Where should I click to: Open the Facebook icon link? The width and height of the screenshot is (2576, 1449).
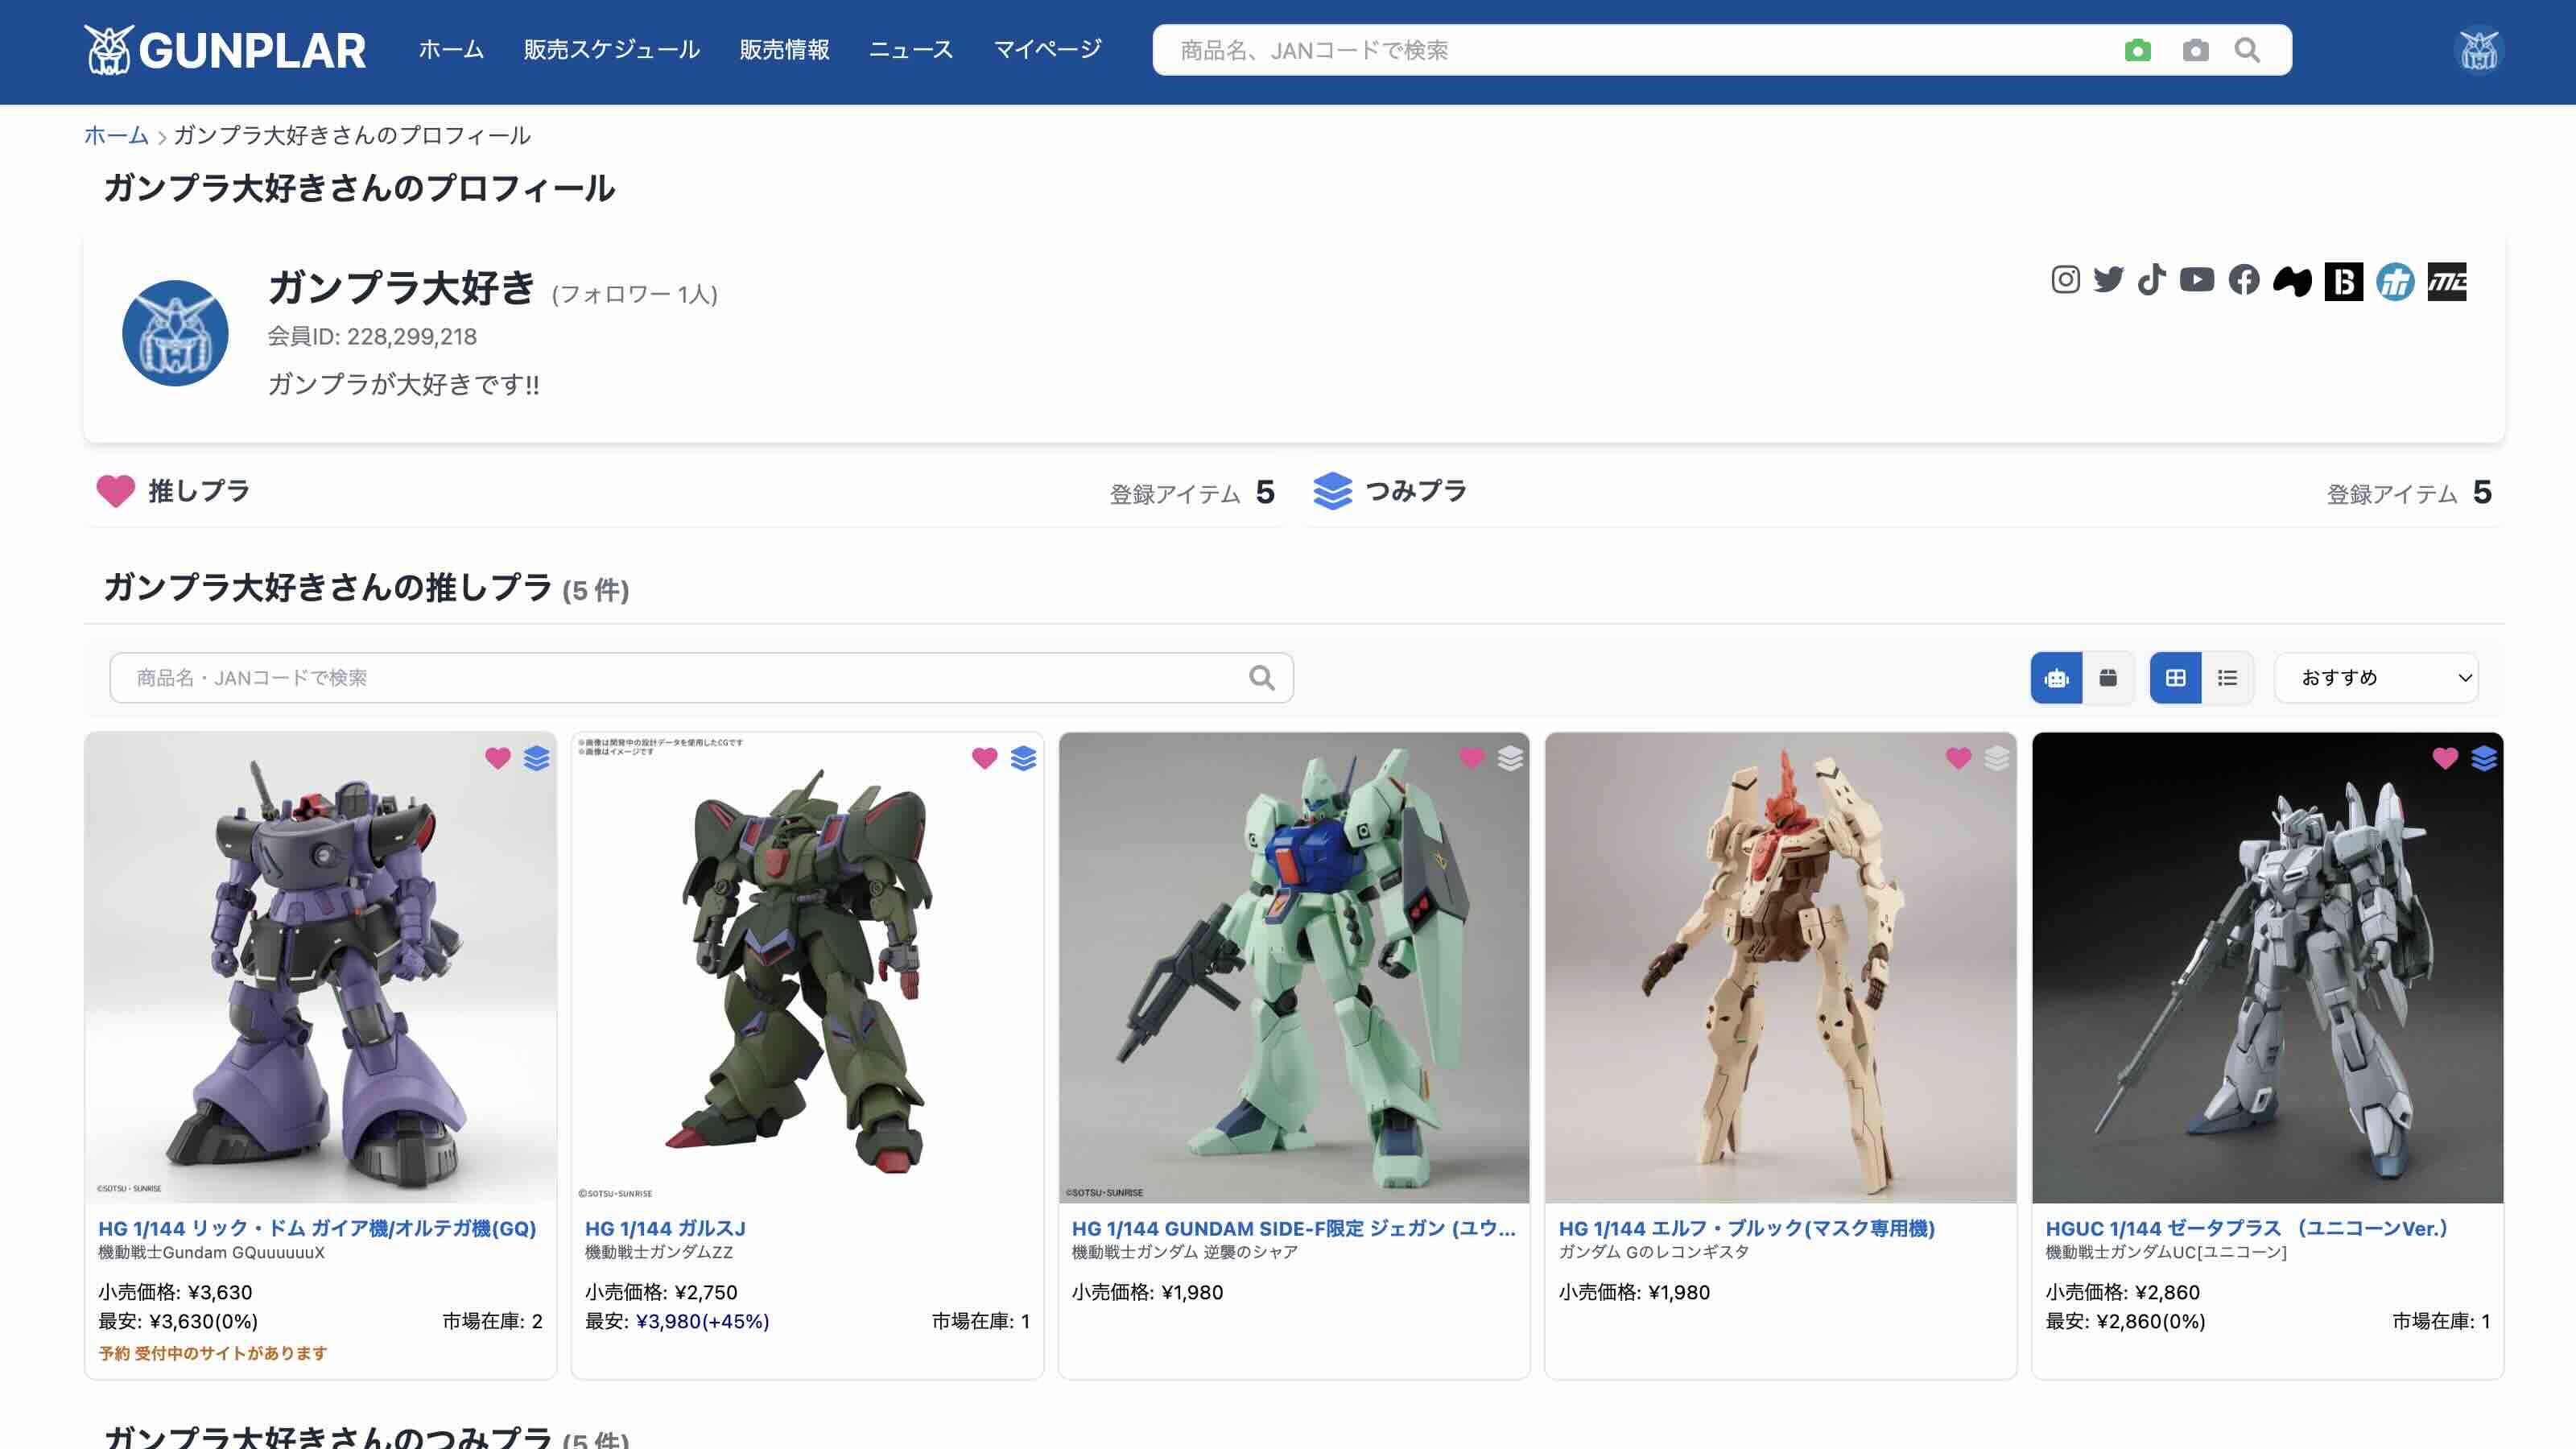coord(2243,280)
